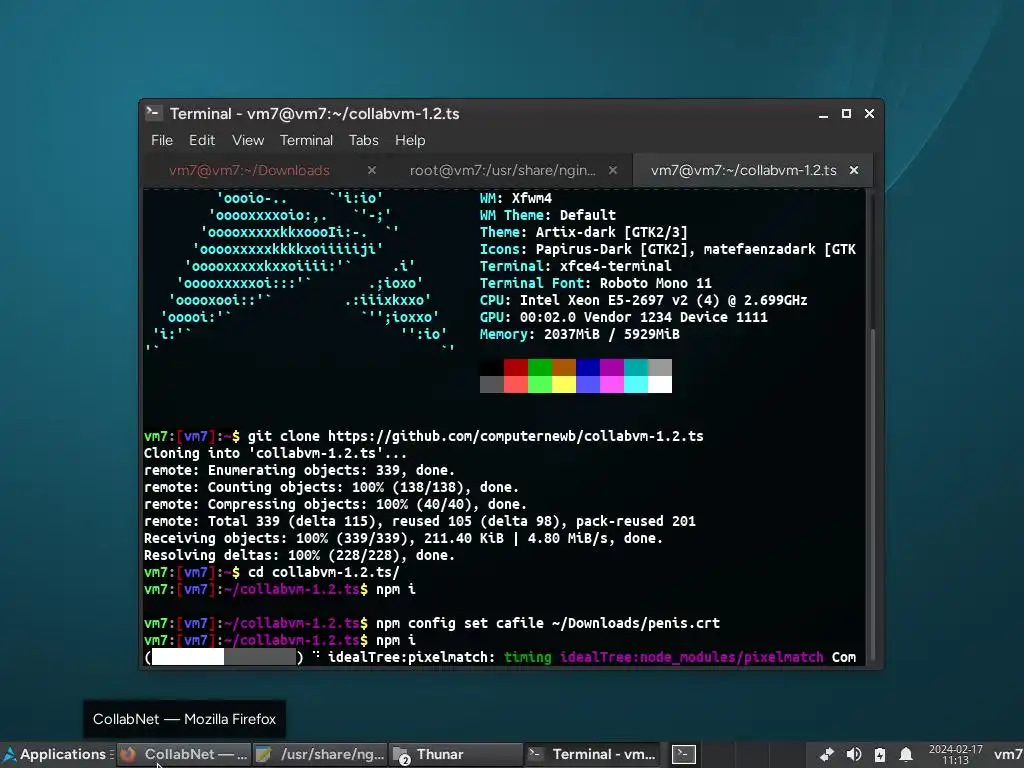1024x768 pixels.
Task: Click the 'Resolving deltas: 100% (228/228)' line
Action: point(299,555)
